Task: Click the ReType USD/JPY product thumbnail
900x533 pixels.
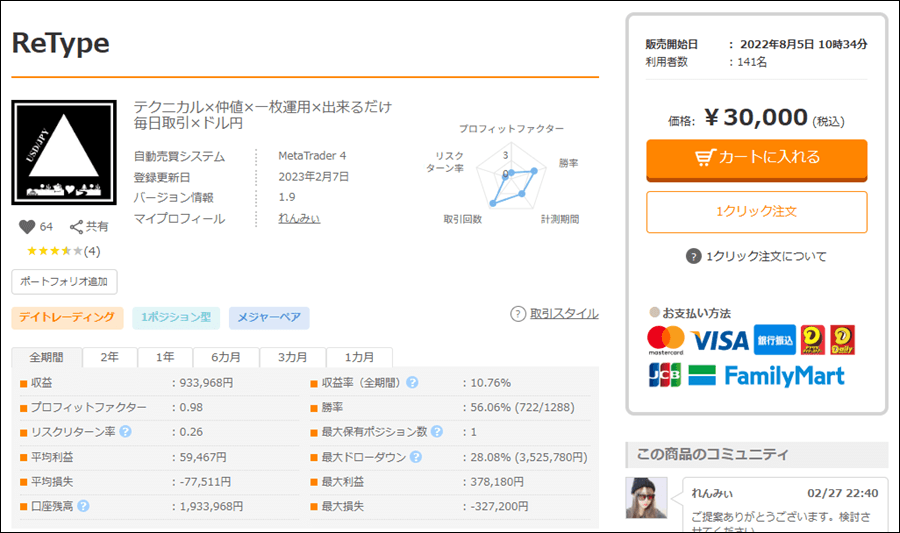Action: click(x=65, y=153)
